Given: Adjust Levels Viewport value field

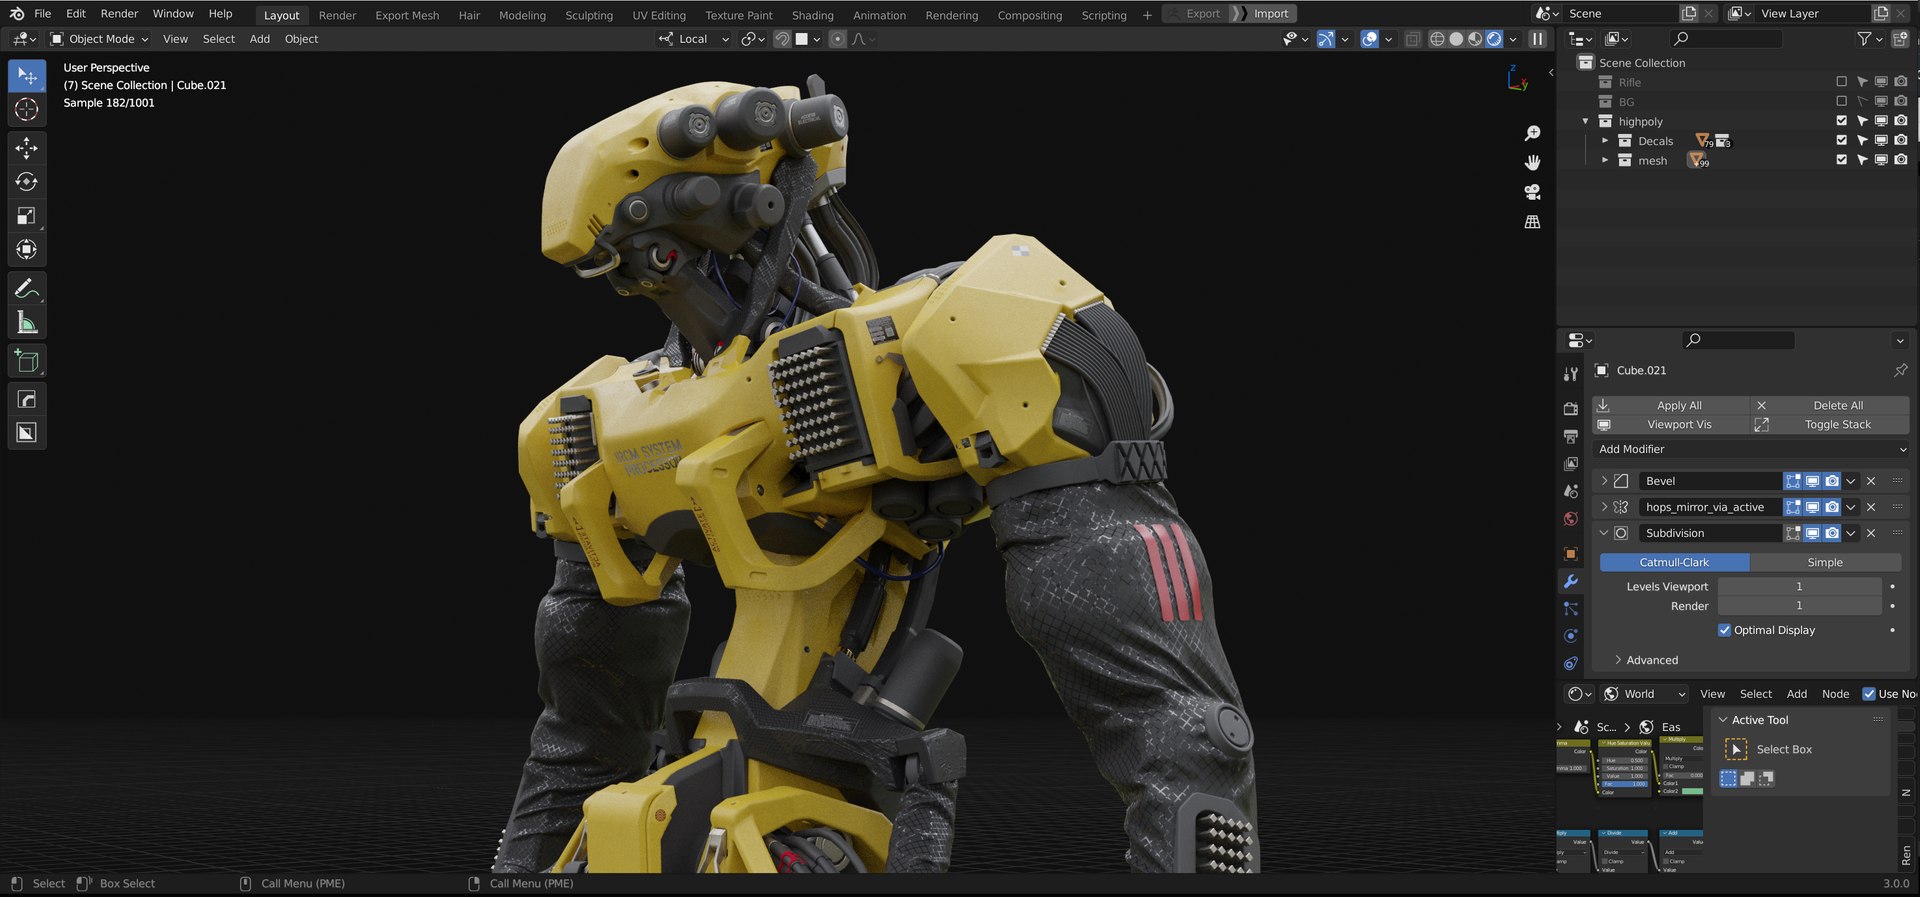Looking at the screenshot, I should pyautogui.click(x=1799, y=587).
